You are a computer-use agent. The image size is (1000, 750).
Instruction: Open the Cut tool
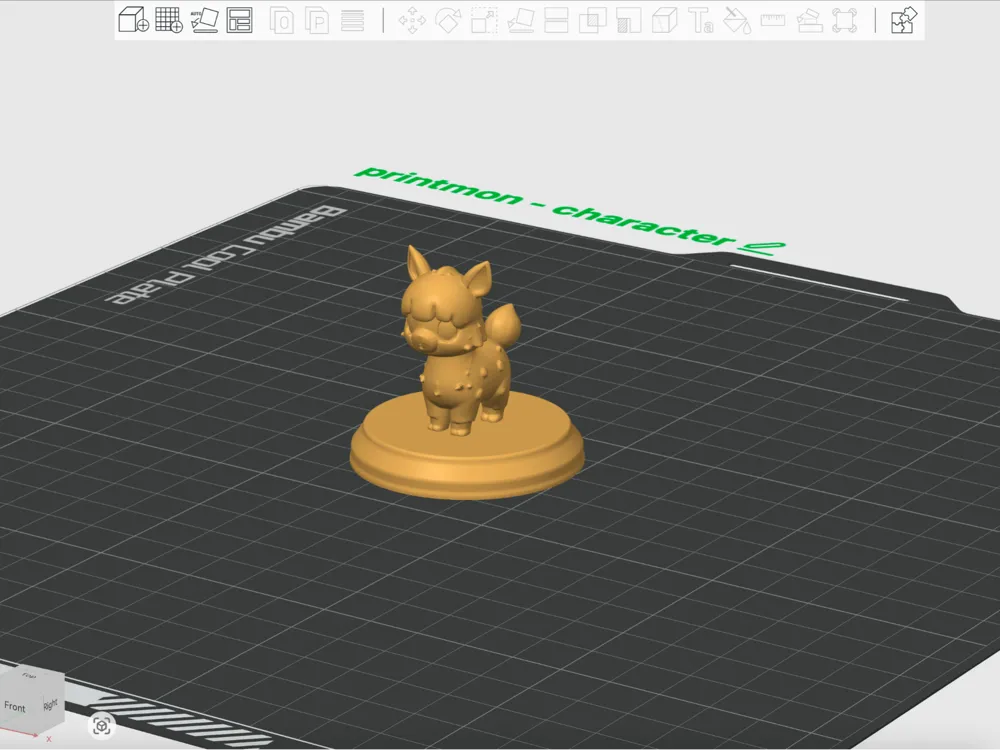coord(556,20)
